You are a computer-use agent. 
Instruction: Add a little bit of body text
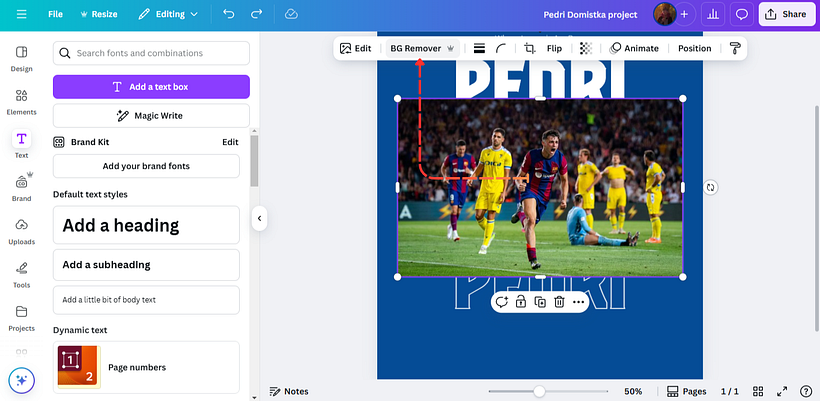(x=146, y=300)
